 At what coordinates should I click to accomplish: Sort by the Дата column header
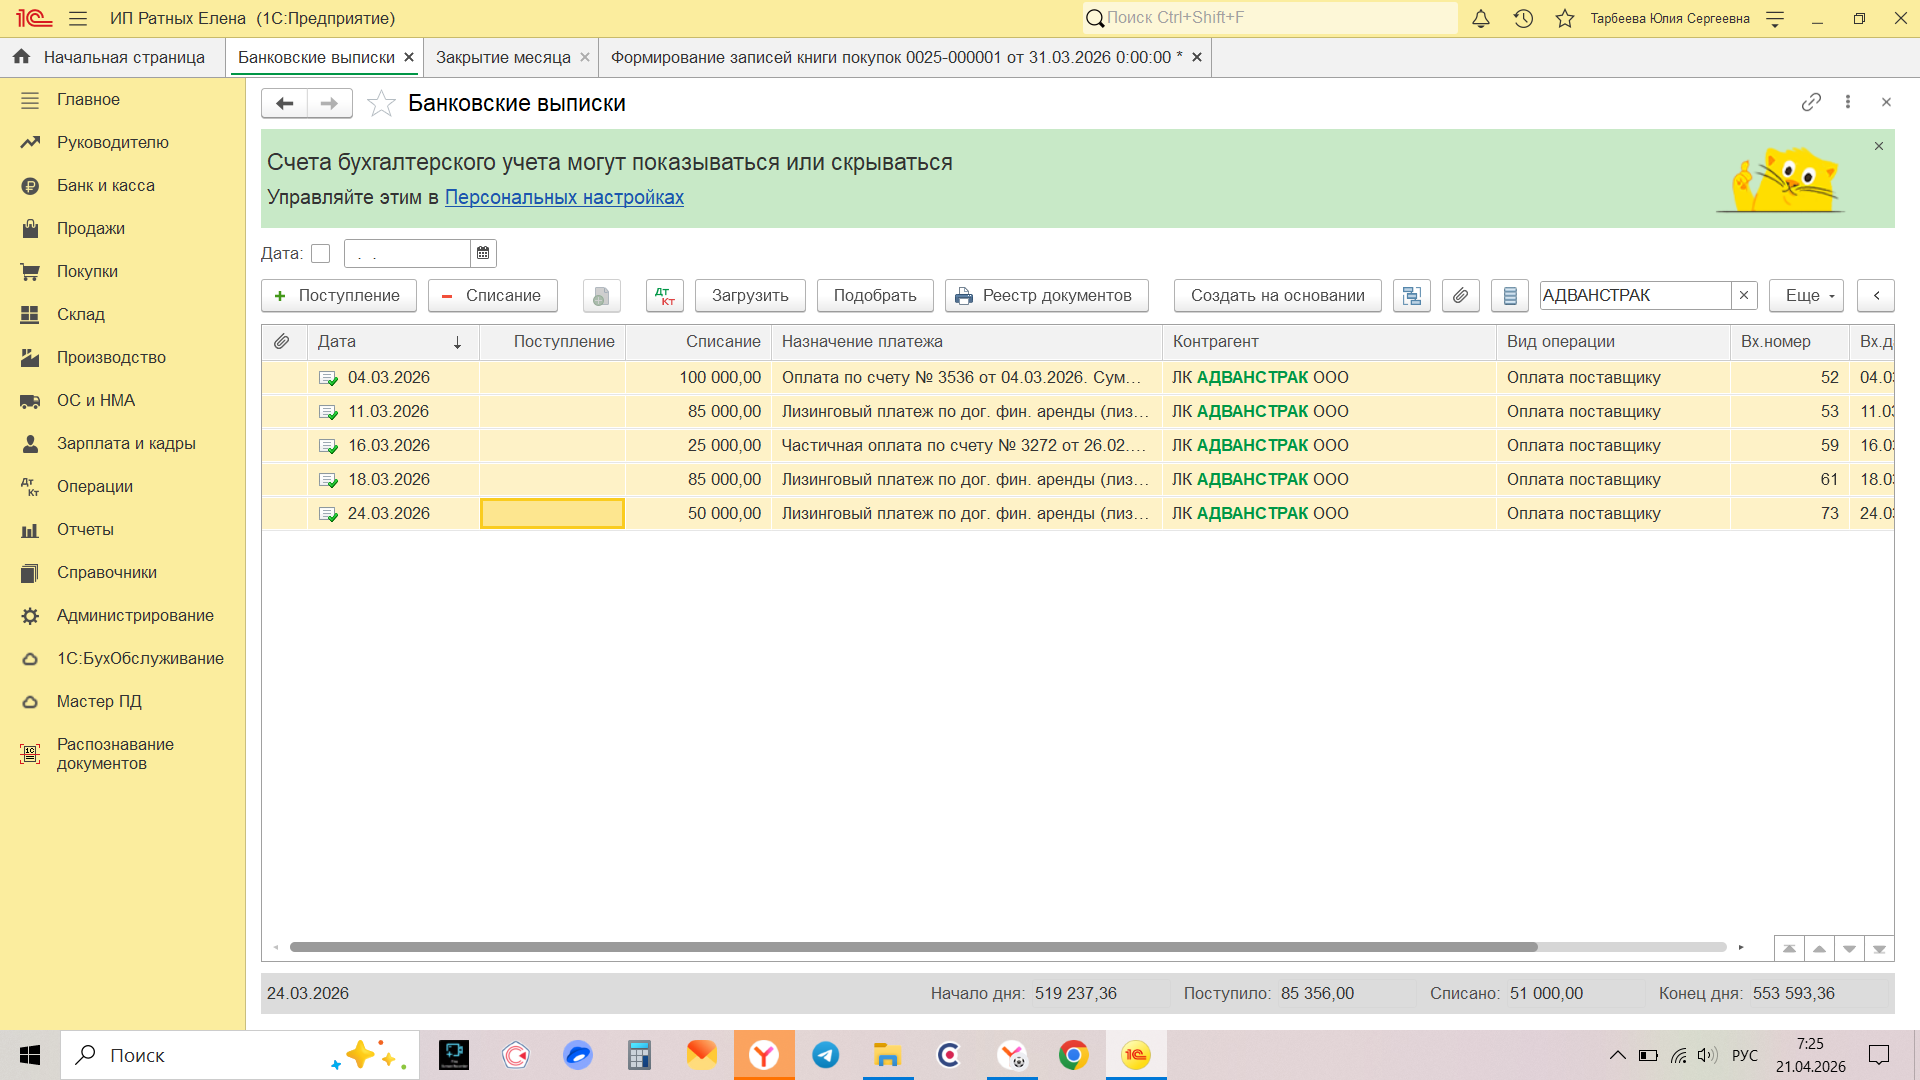point(392,341)
